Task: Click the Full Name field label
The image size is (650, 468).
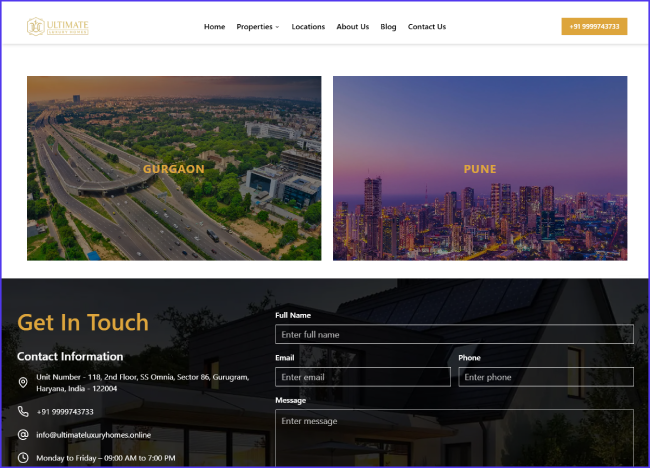Action: click(293, 315)
